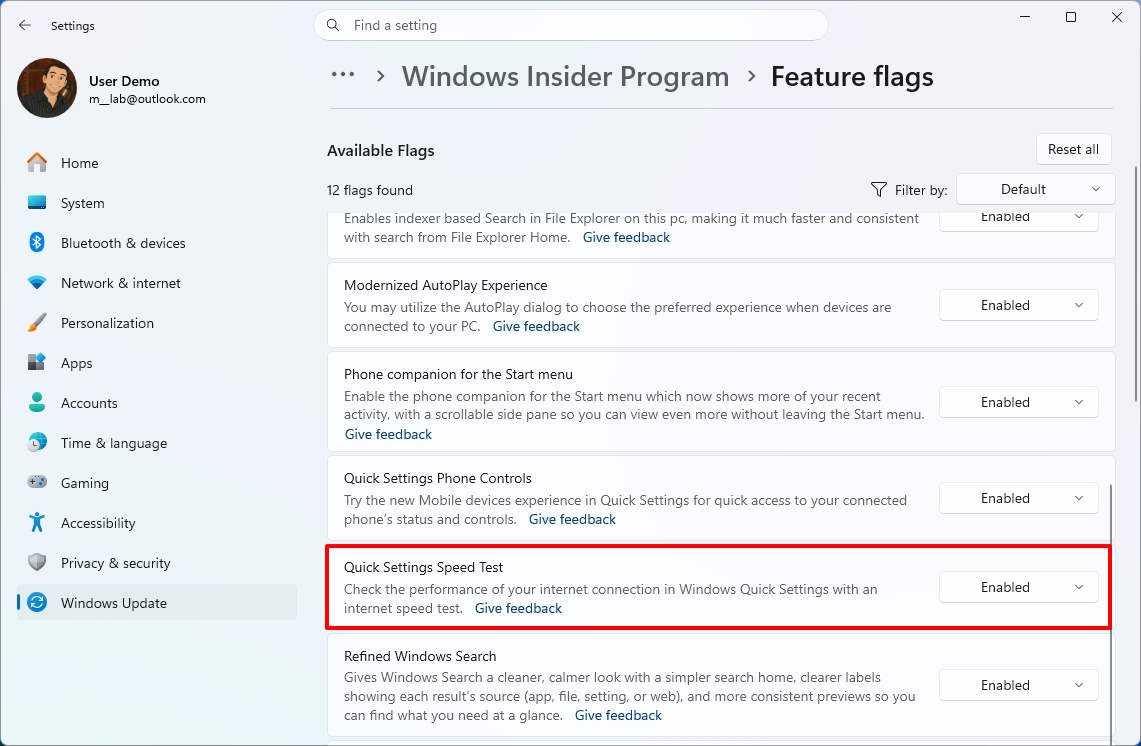This screenshot has height=746, width=1141.
Task: Expand Quick Settings Phone Controls Enabled dropdown
Action: tap(1018, 499)
